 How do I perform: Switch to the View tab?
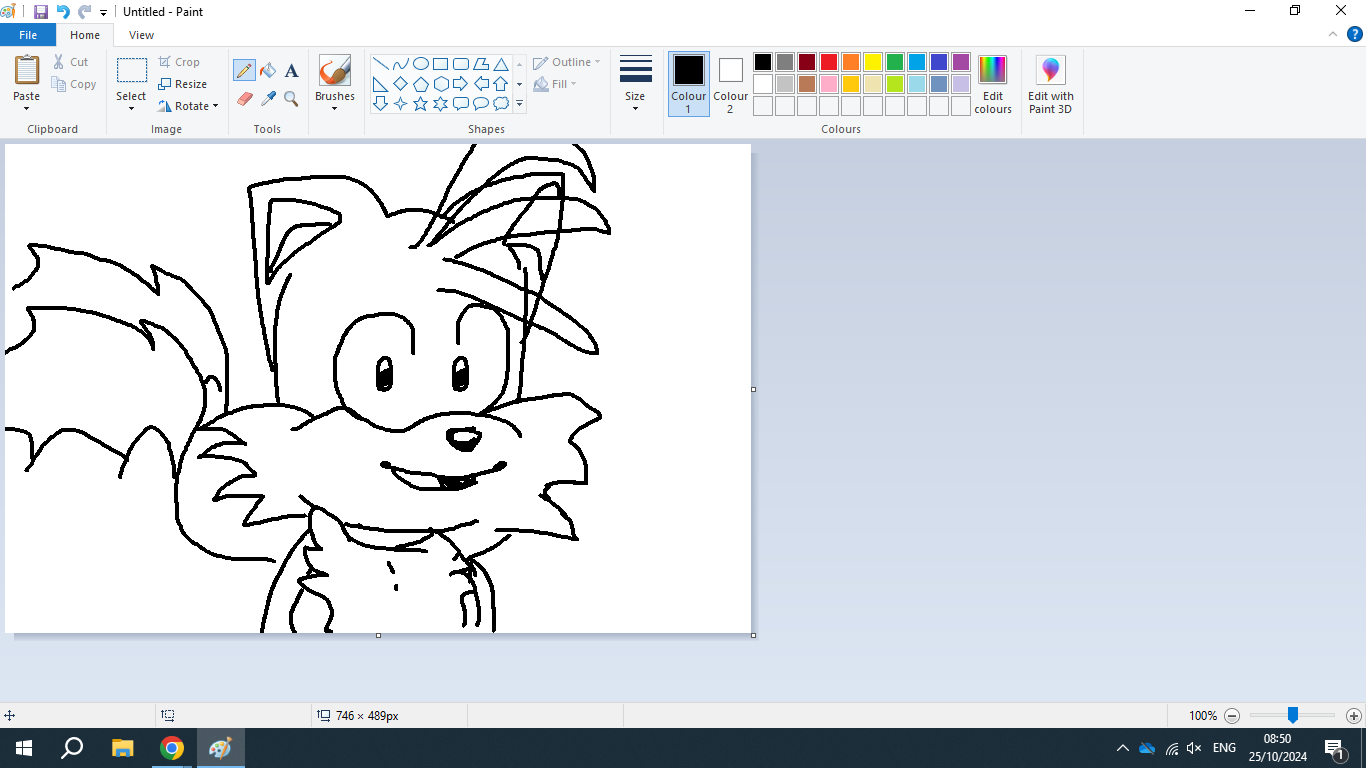coord(142,35)
